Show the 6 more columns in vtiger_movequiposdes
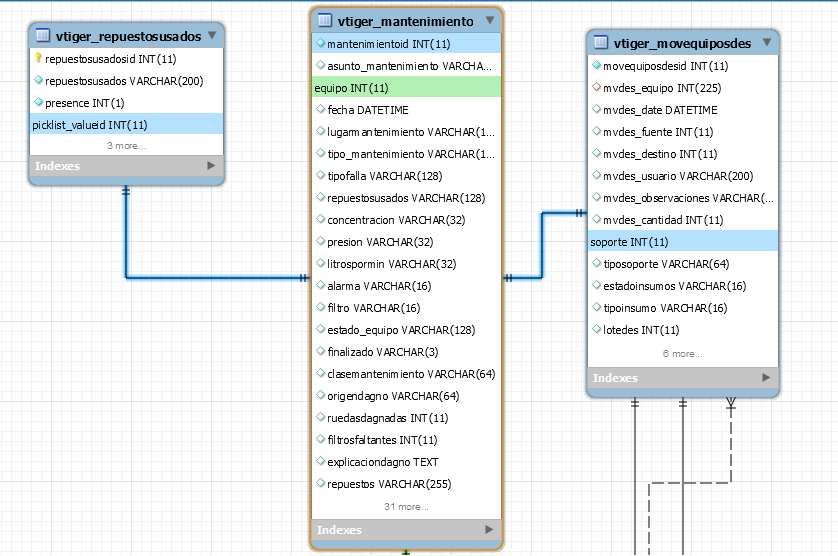The image size is (838, 556). pos(682,353)
